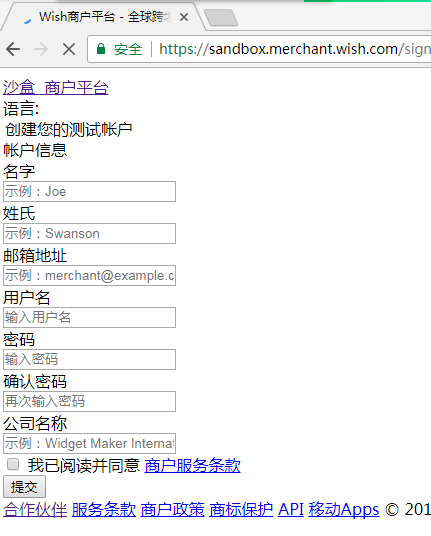Click the browser forward arrow

tap(41, 49)
